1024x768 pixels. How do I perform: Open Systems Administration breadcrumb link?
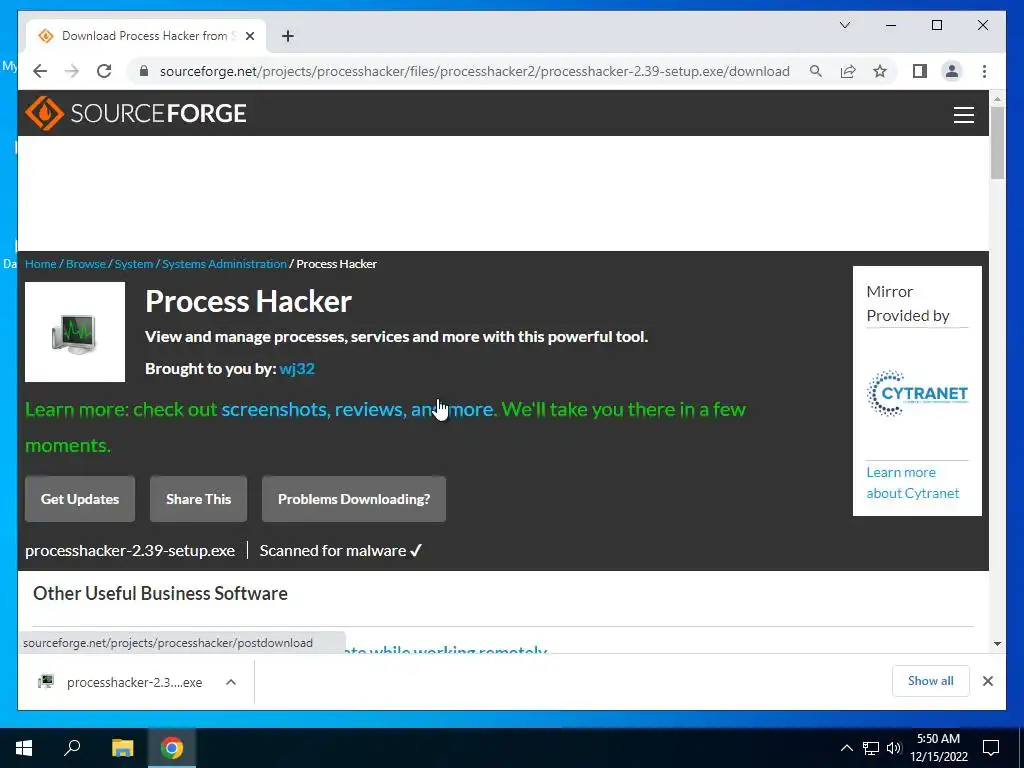[224, 264]
